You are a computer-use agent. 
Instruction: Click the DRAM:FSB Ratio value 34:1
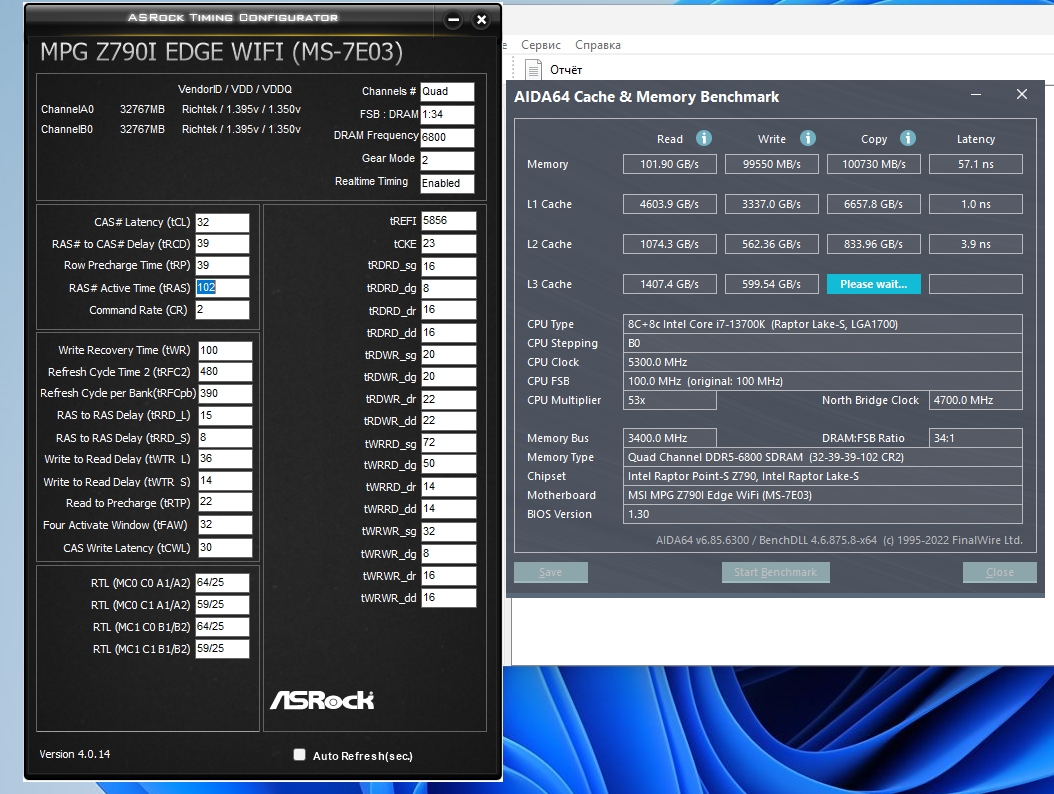coord(976,438)
